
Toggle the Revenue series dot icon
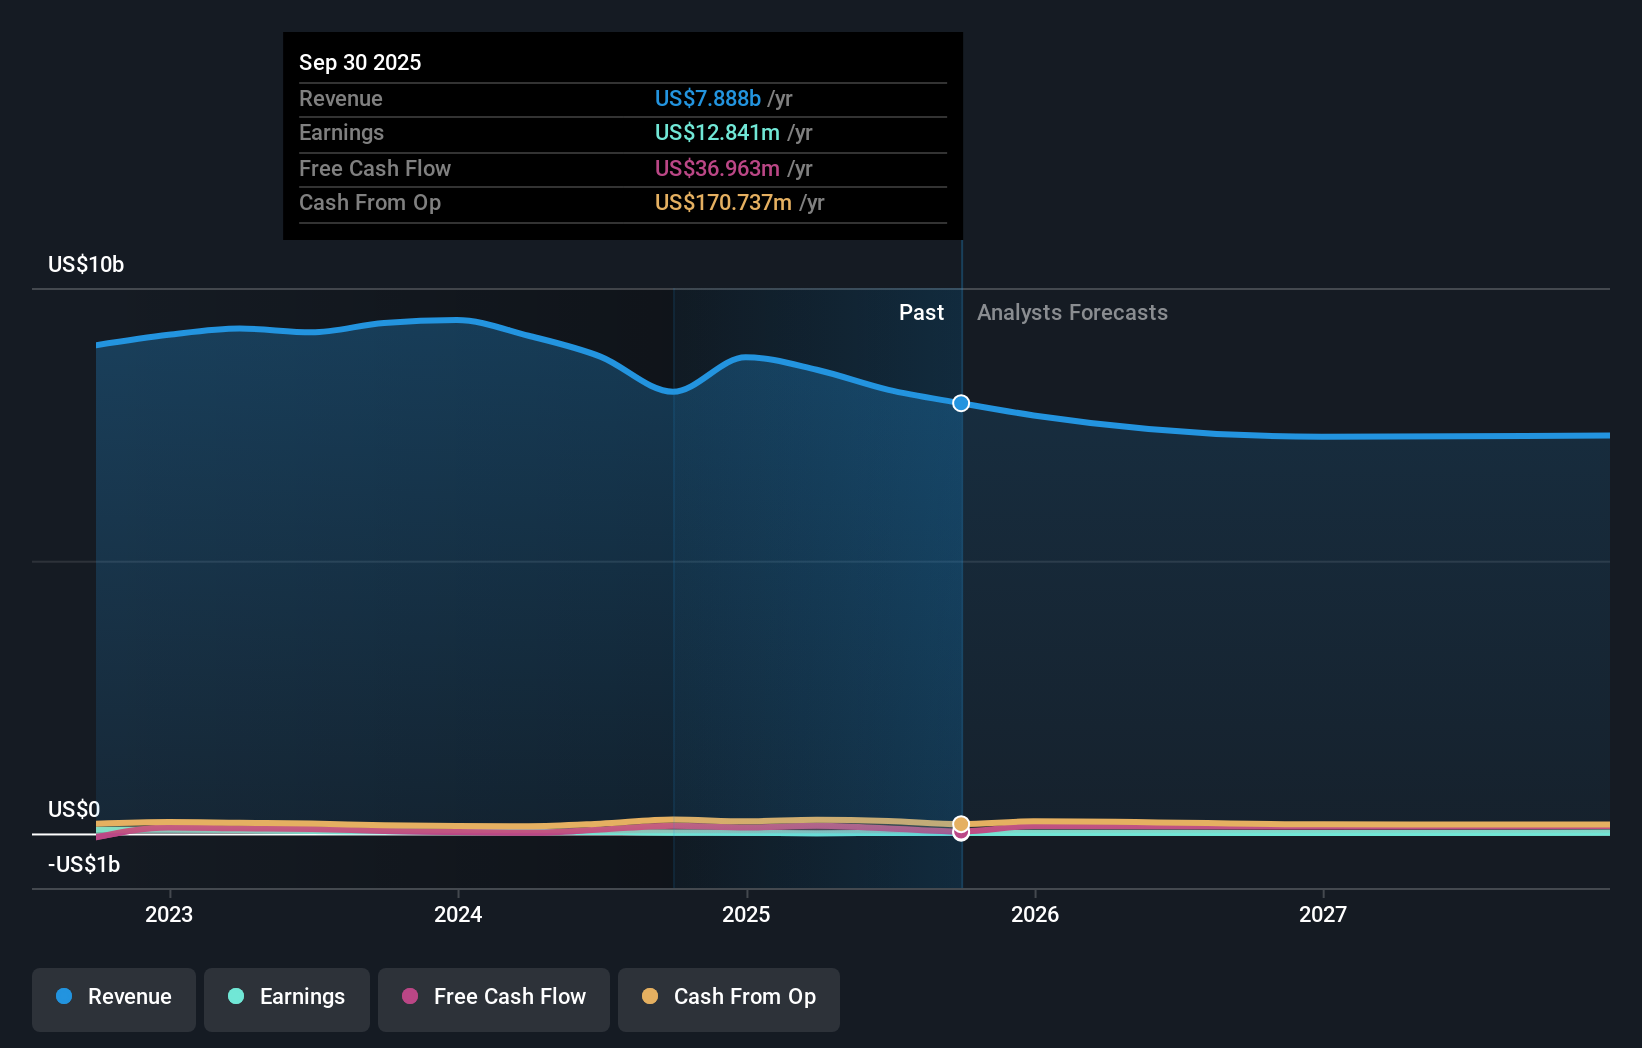(63, 997)
